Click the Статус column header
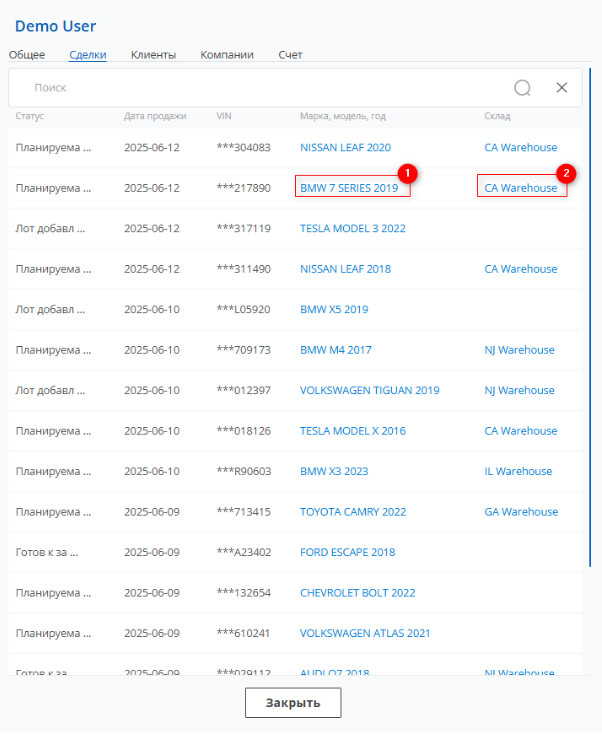Screen dimensions: 602x734 tap(29, 116)
